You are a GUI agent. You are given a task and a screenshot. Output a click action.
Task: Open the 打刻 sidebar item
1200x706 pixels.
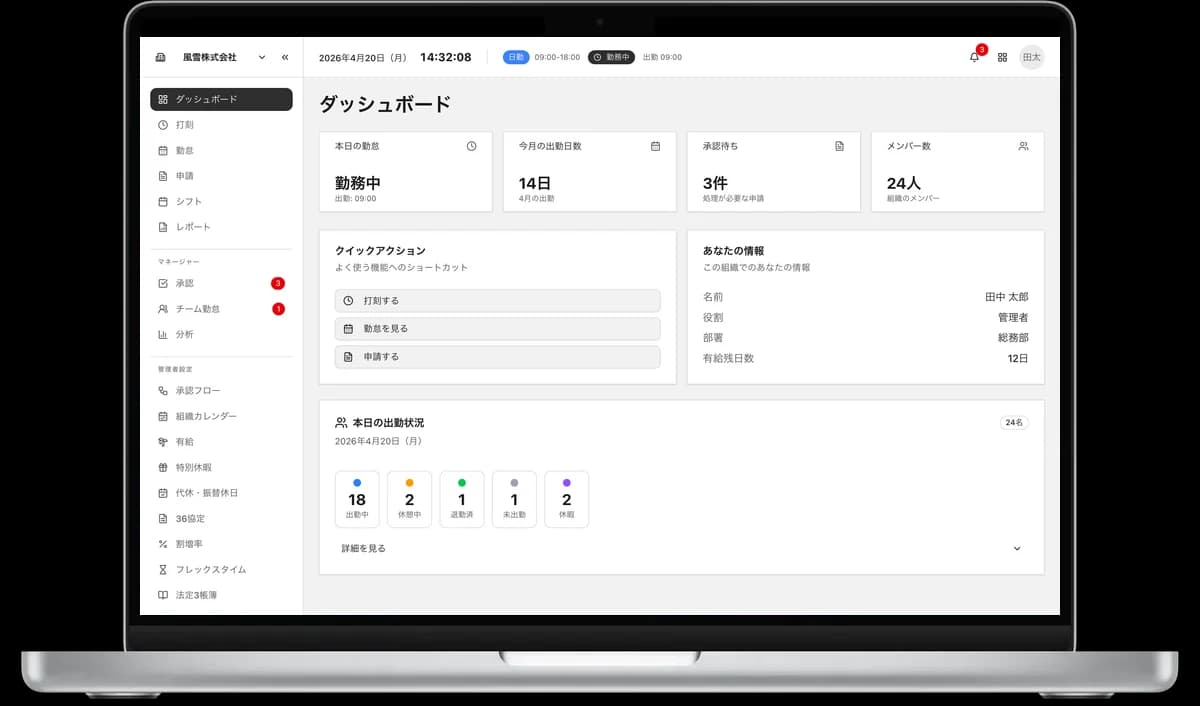[x=221, y=125]
